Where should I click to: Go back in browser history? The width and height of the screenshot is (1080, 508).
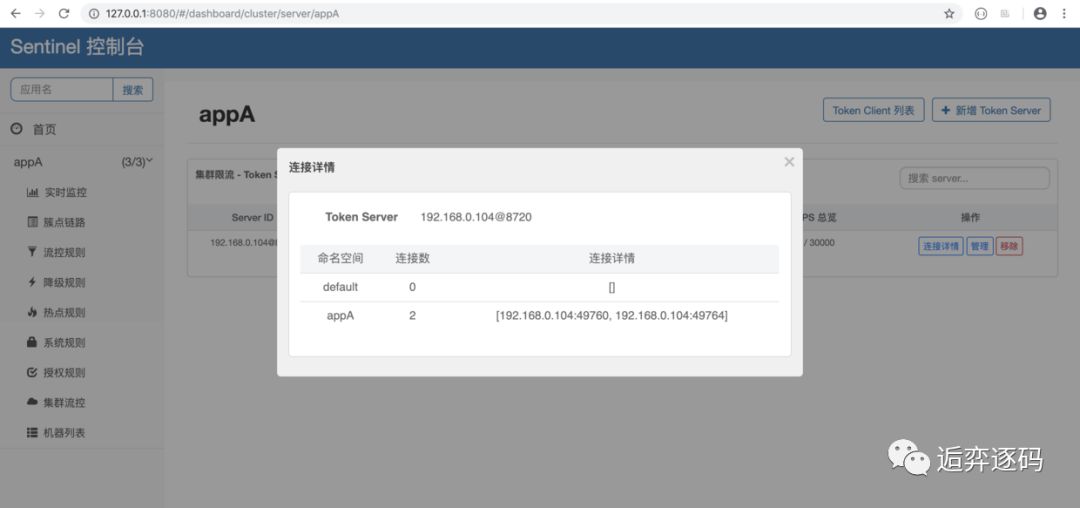pos(15,14)
